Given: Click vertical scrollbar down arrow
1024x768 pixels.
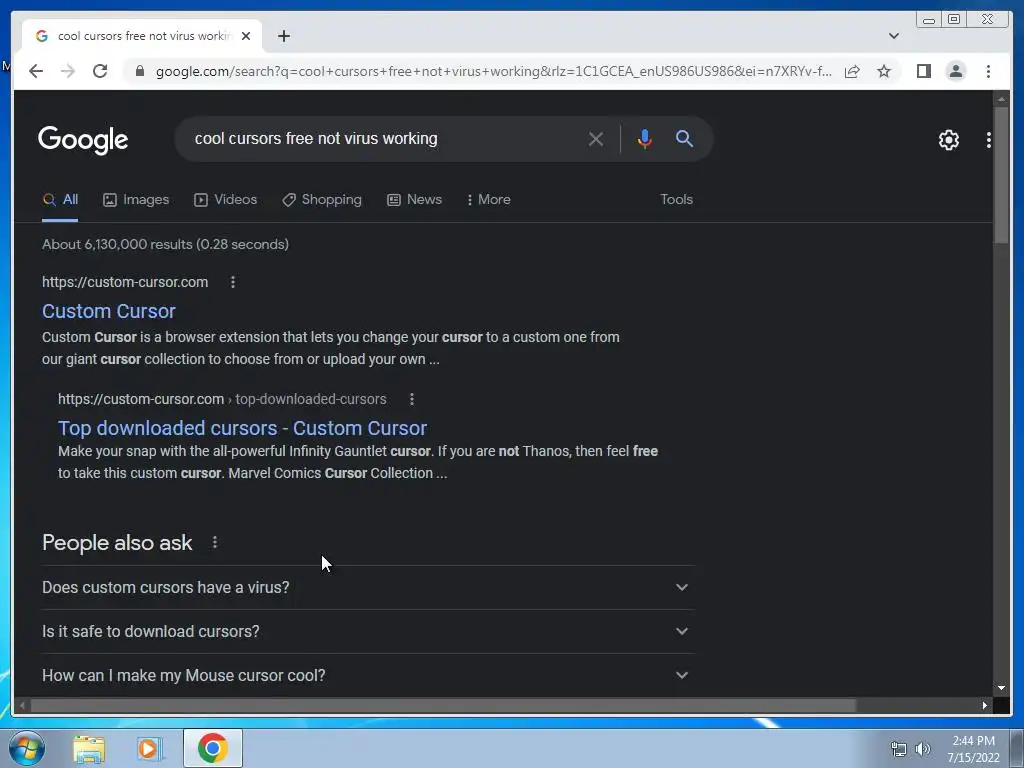Looking at the screenshot, I should [x=1001, y=688].
